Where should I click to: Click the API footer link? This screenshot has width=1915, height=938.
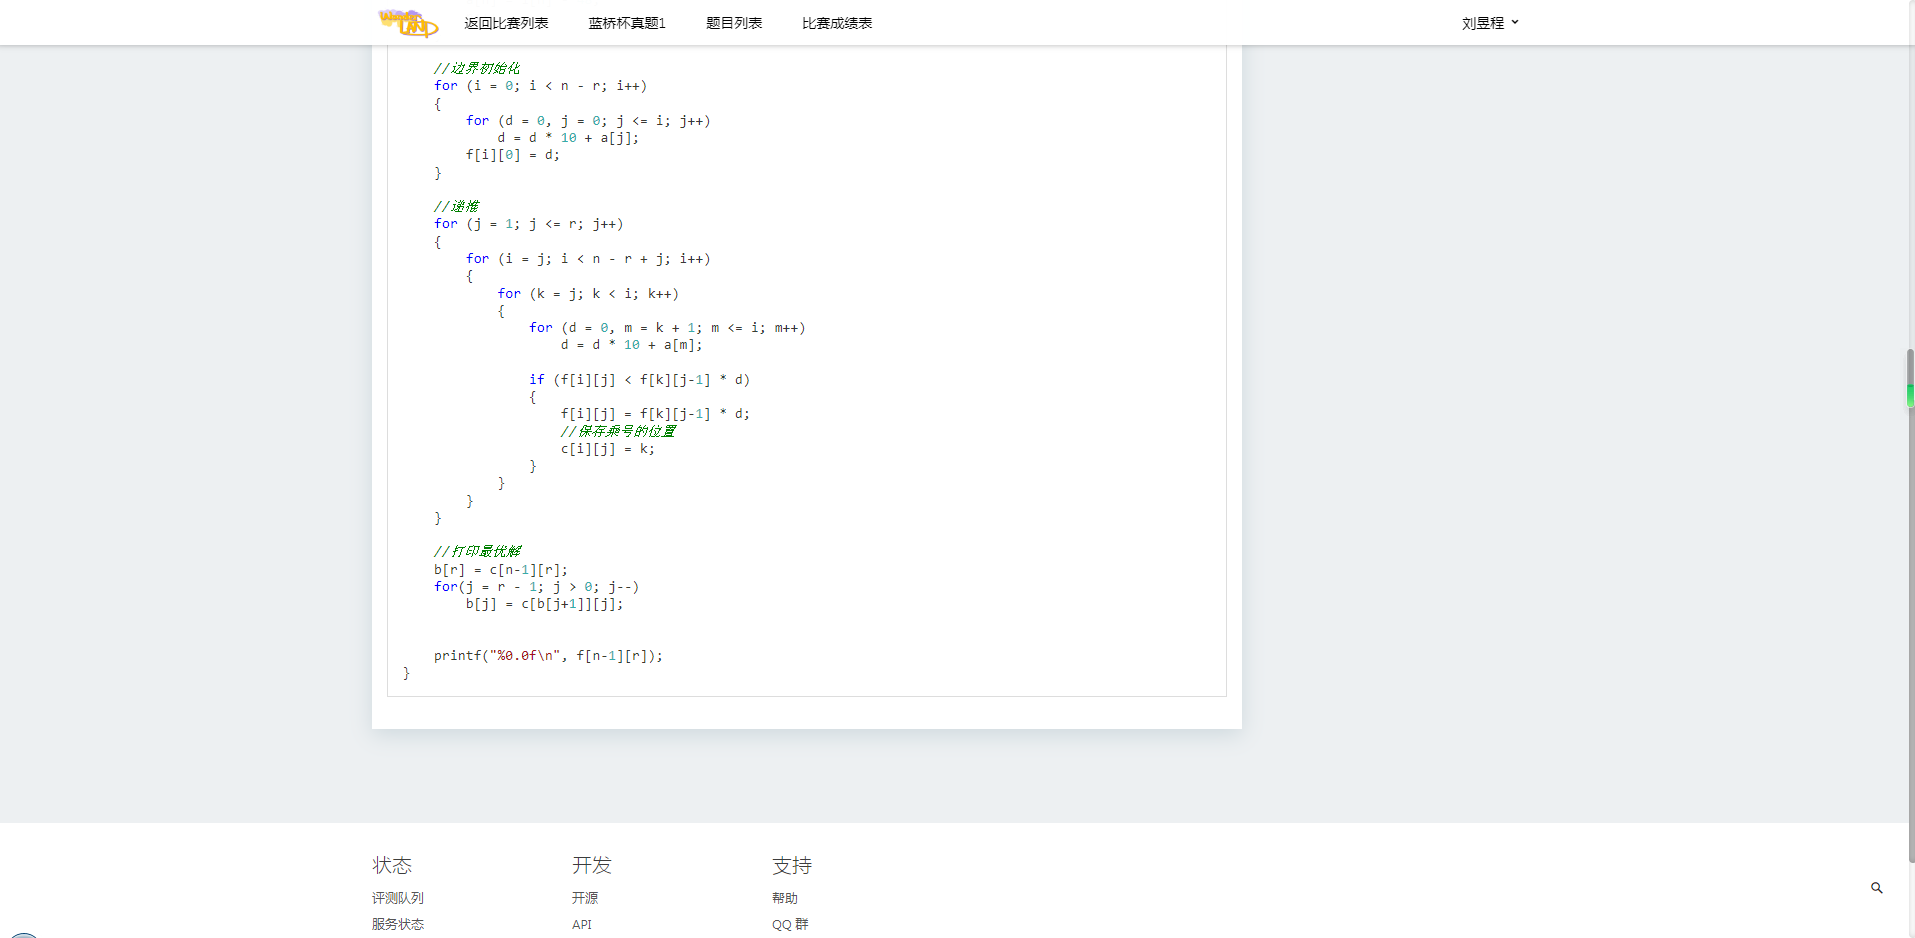click(x=582, y=924)
